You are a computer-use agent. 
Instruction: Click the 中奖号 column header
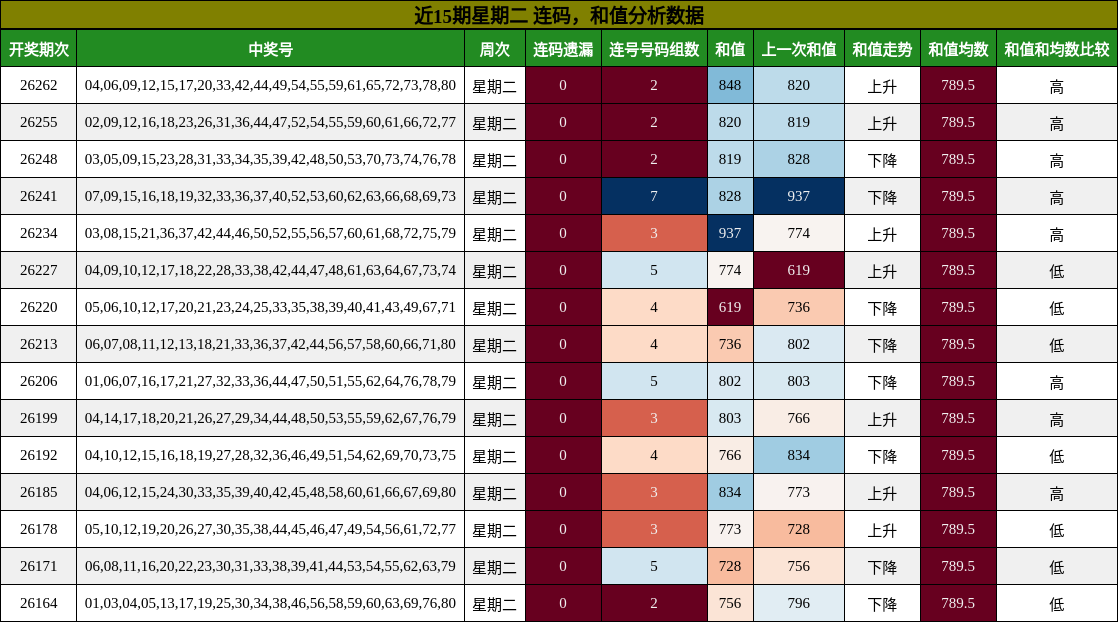270,49
